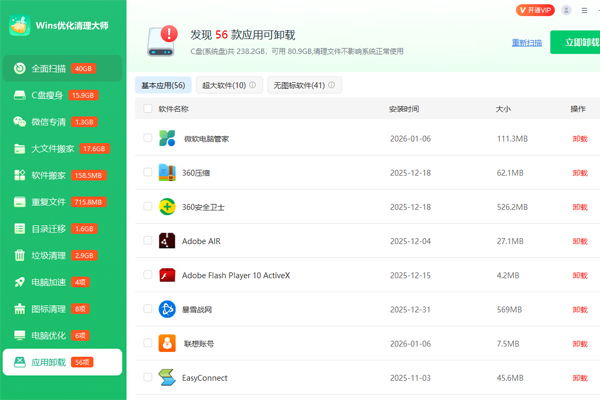Viewport: 600px width, 400px height.
Task: Click the EasyConnect app icon
Action: 167,377
